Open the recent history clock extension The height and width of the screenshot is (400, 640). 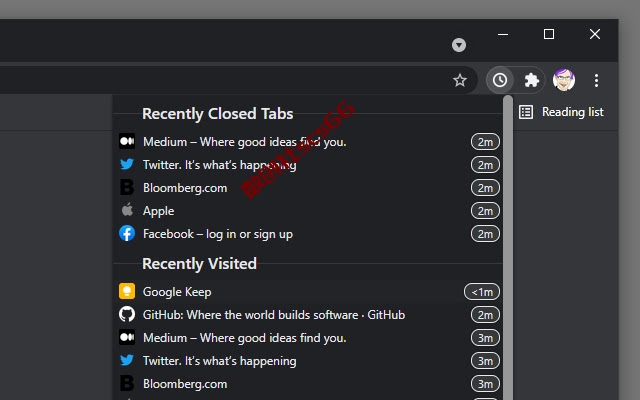point(500,80)
